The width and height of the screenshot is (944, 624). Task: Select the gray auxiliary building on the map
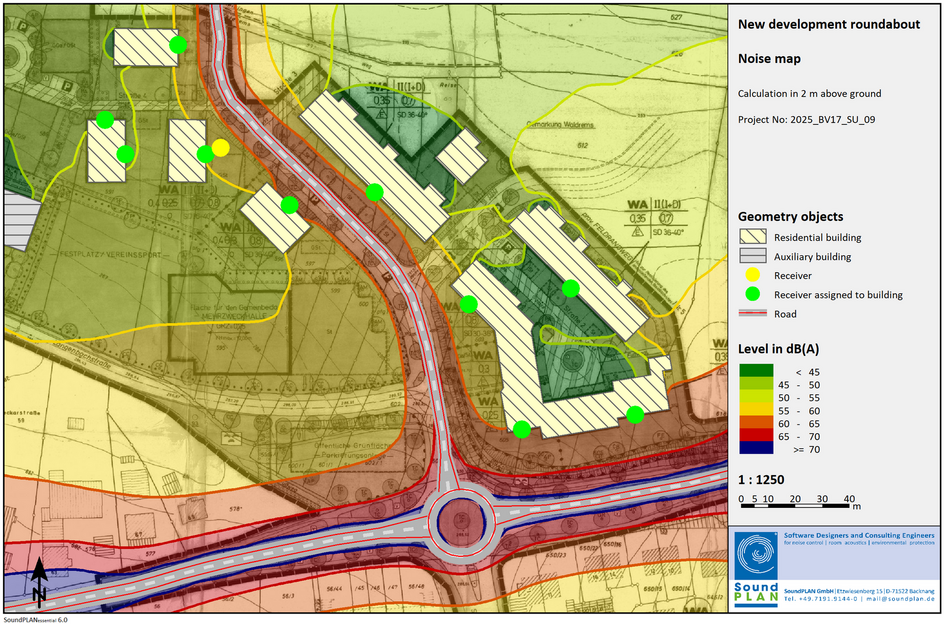pyautogui.click(x=18, y=220)
